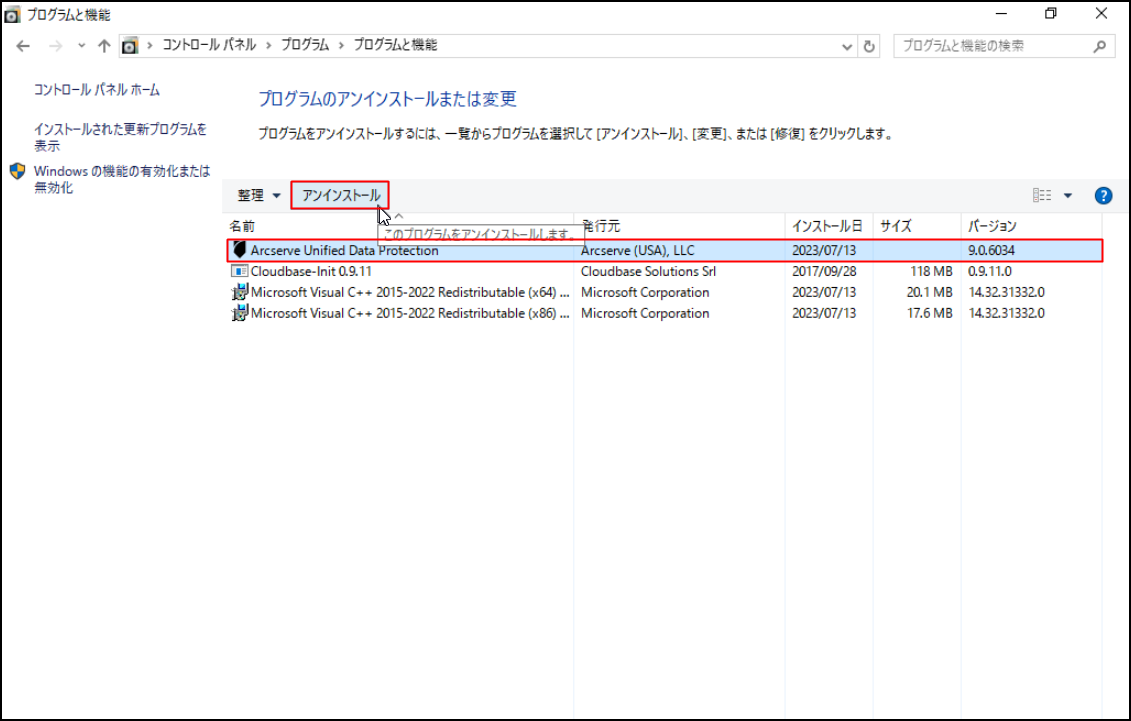The height and width of the screenshot is (721, 1131).
Task: Click size 118 MB cell
Action: [931, 272]
